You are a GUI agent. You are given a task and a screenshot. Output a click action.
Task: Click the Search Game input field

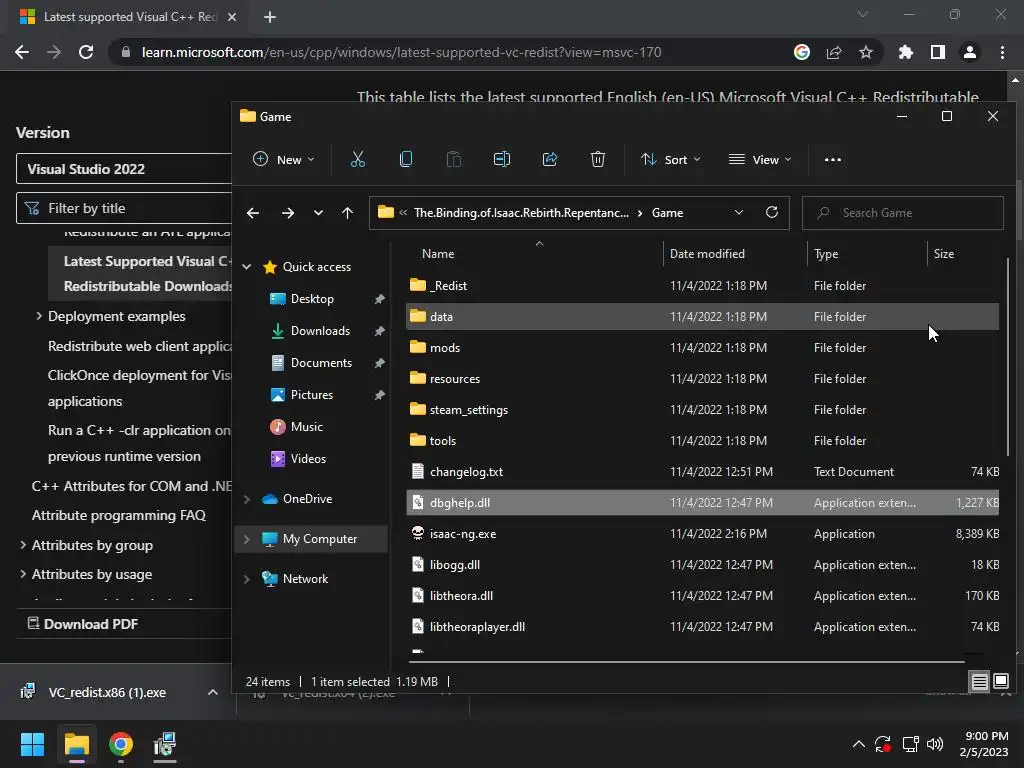pyautogui.click(x=903, y=213)
